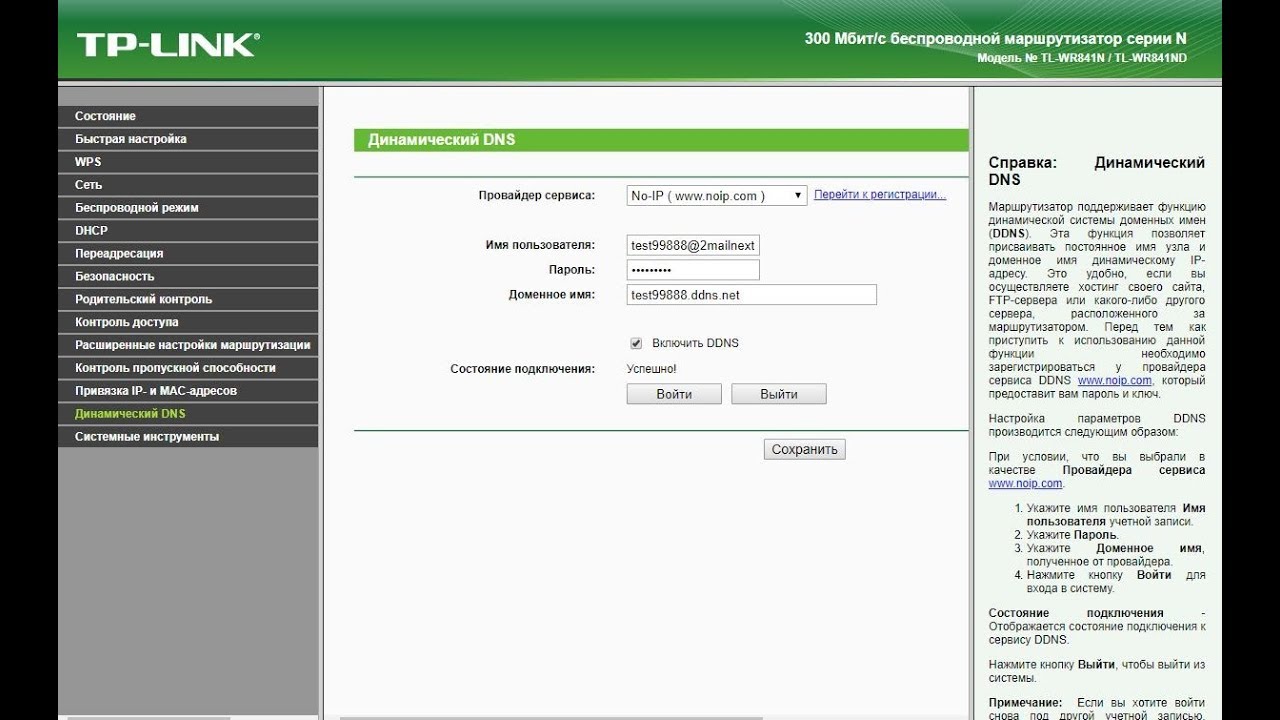The height and width of the screenshot is (720, 1280).
Task: Open www.noip.com link under Провайдера сервиса
Action: pos(1025,484)
